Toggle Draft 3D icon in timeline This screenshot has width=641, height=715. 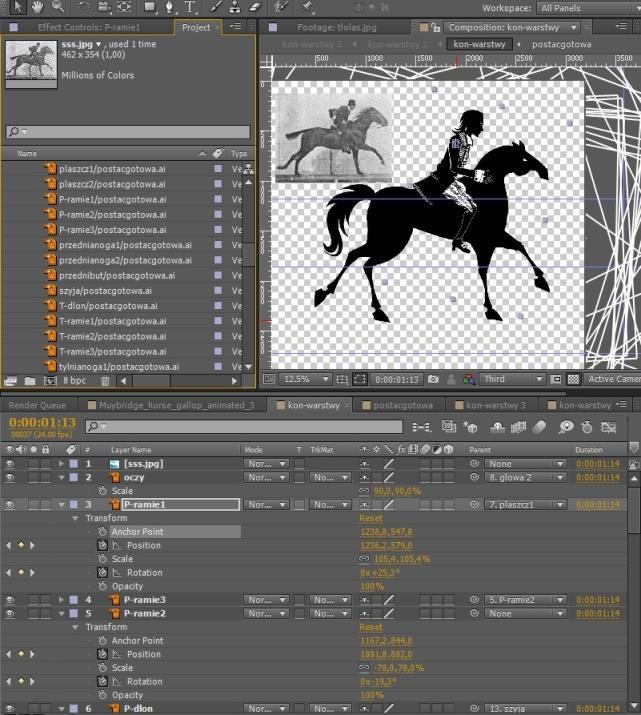pos(470,427)
